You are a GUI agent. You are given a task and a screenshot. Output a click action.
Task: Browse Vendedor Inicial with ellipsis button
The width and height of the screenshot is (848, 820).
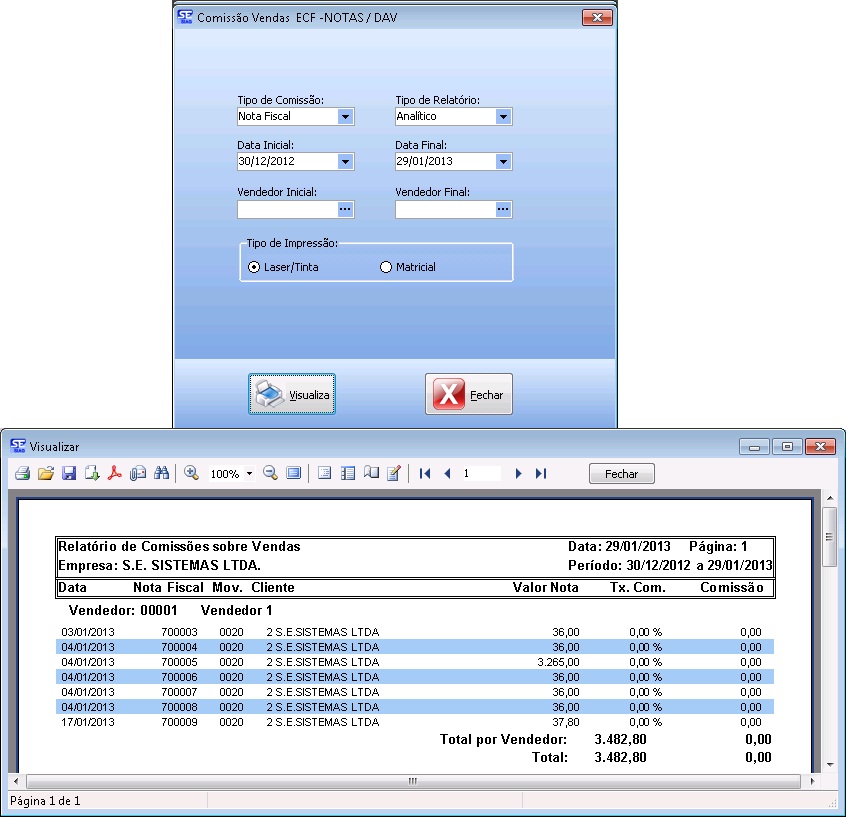pyautogui.click(x=345, y=210)
